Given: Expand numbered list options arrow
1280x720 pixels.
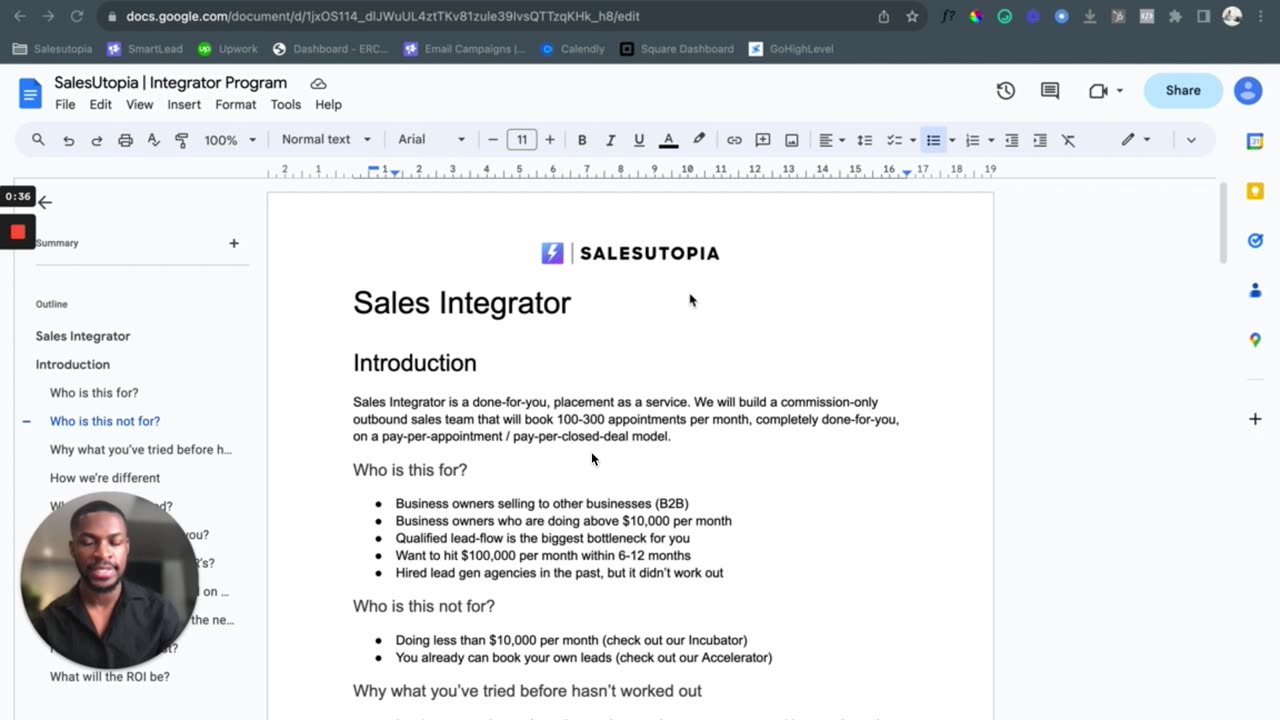Looking at the screenshot, I should pos(991,140).
